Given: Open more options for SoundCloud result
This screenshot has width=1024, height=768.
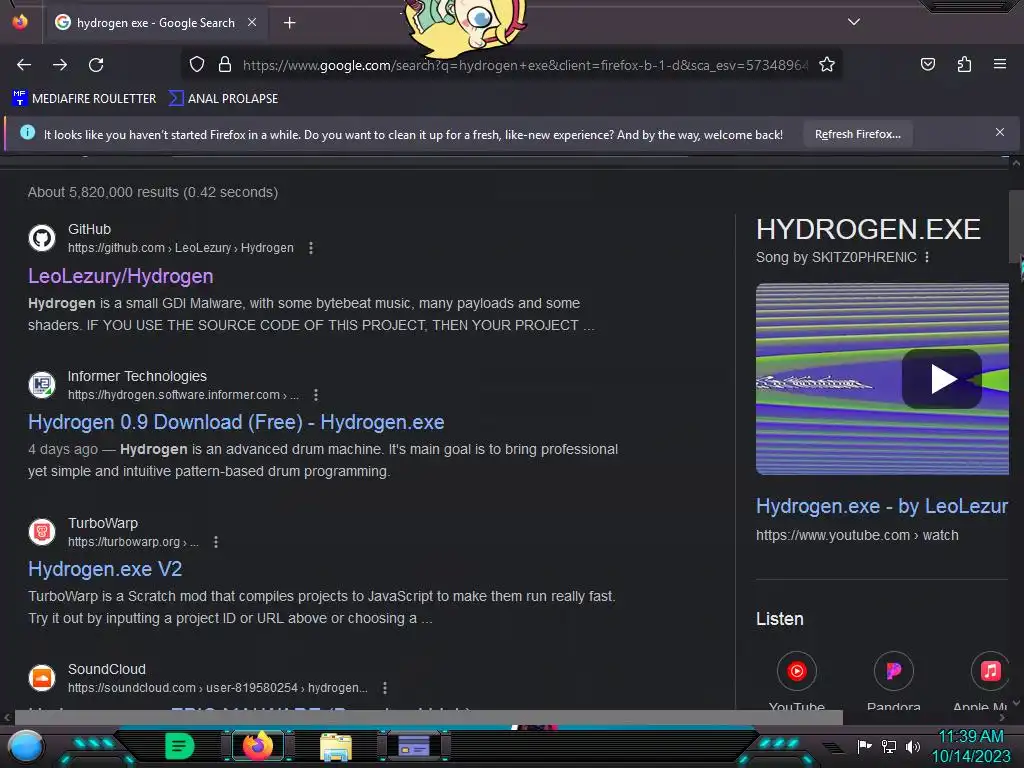Looking at the screenshot, I should click(385, 688).
